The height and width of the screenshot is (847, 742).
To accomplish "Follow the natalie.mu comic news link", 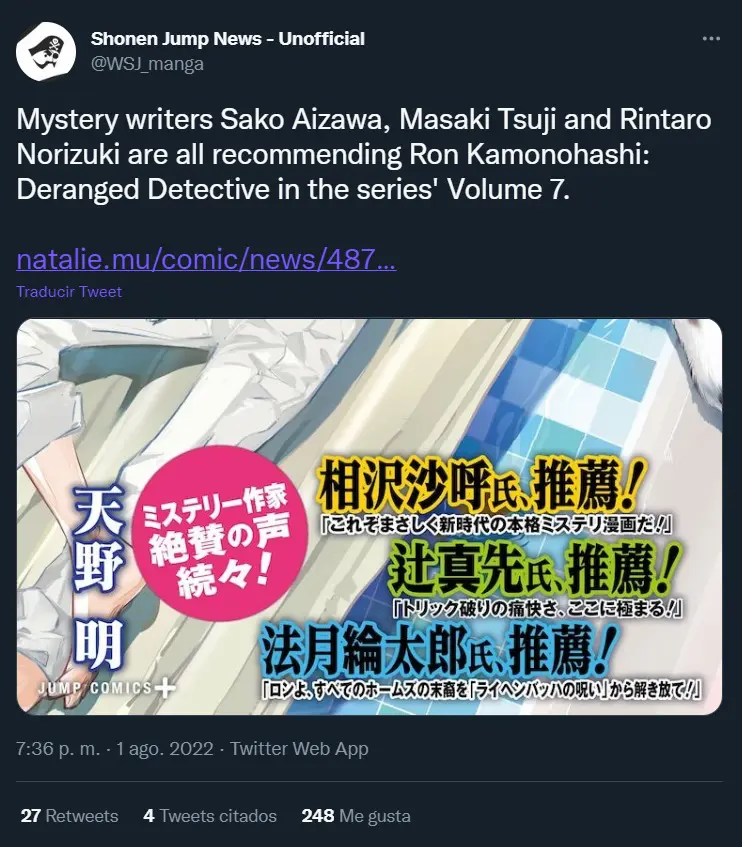I will 206,259.
